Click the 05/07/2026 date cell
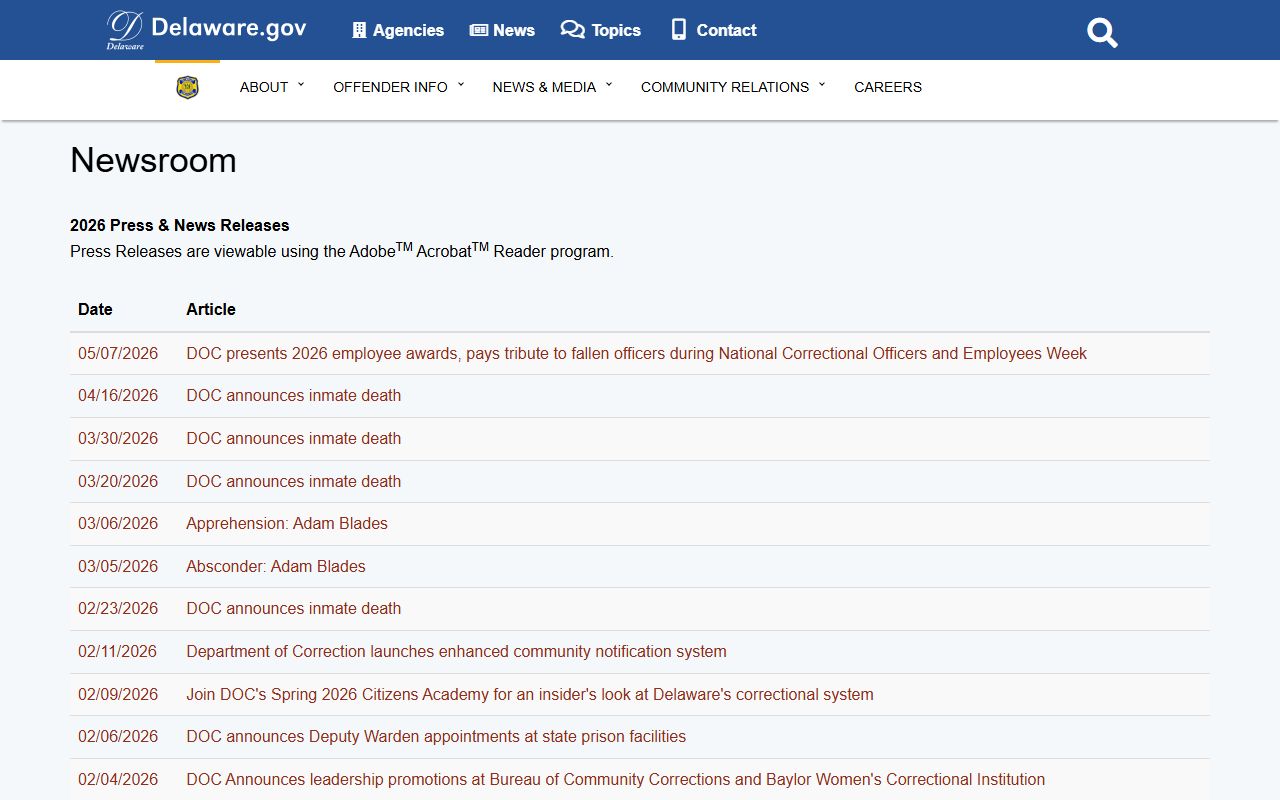Image resolution: width=1280 pixels, height=800 pixels. tap(118, 353)
